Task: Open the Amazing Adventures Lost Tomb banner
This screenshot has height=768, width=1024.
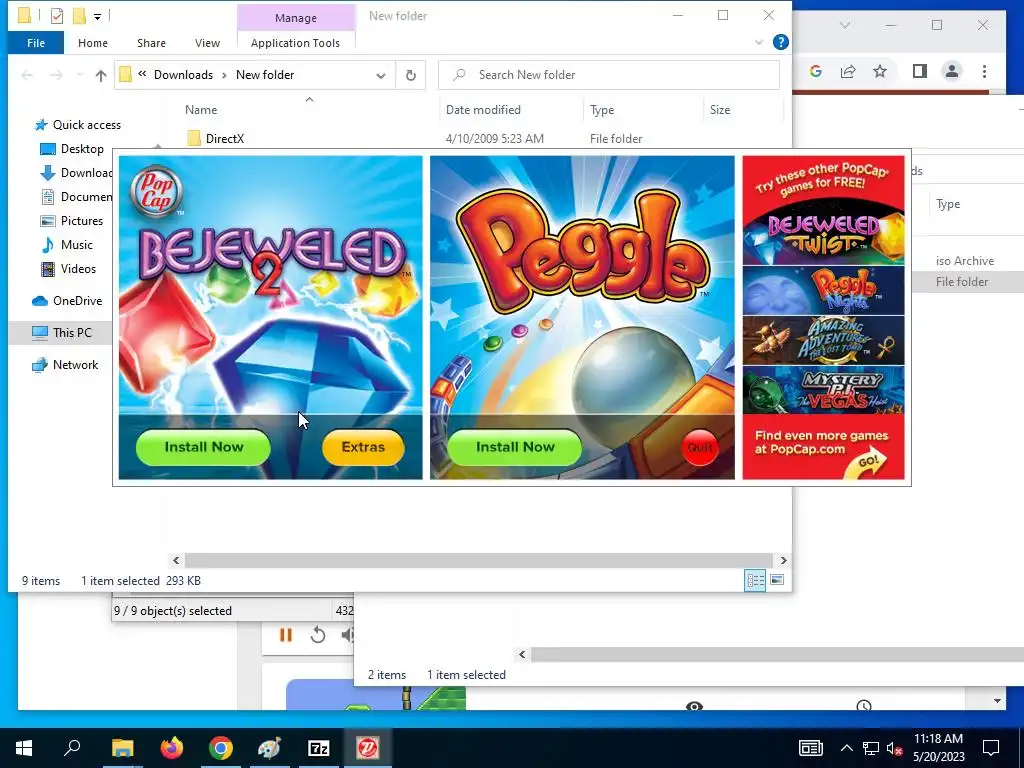Action: (x=824, y=340)
